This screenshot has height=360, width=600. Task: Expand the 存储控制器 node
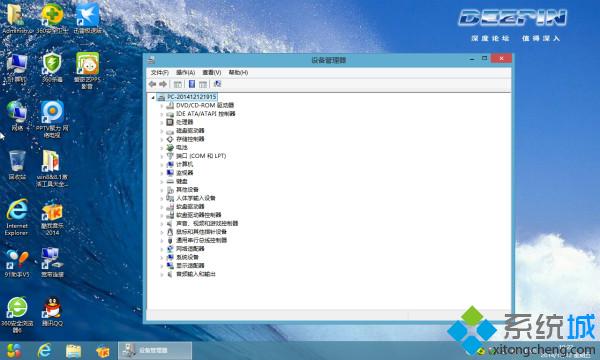[x=161, y=139]
